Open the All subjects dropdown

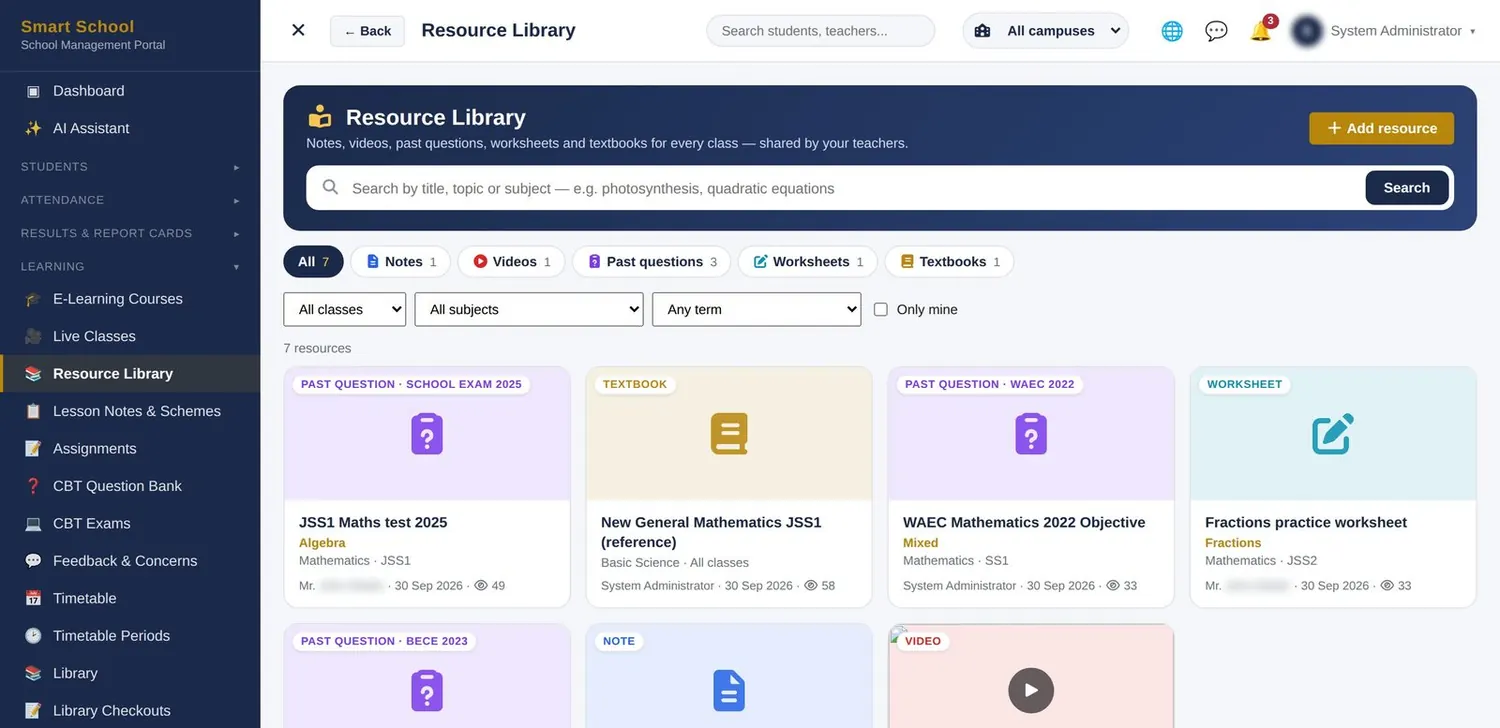click(x=529, y=309)
